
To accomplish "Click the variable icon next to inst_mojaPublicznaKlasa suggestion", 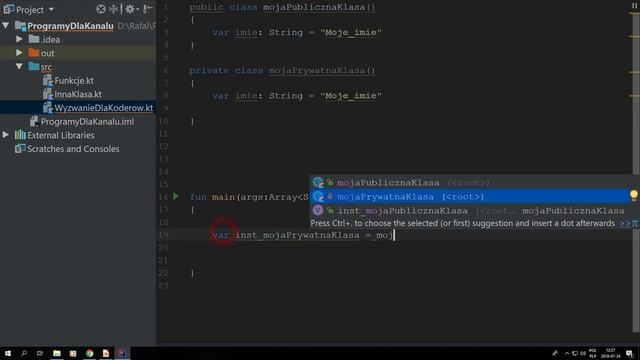I will (318, 211).
